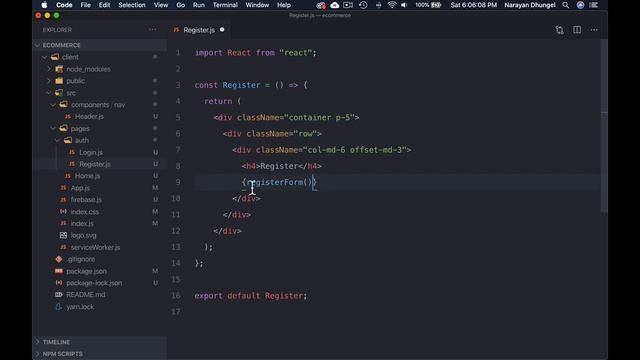Open the Run menu

[199, 5]
